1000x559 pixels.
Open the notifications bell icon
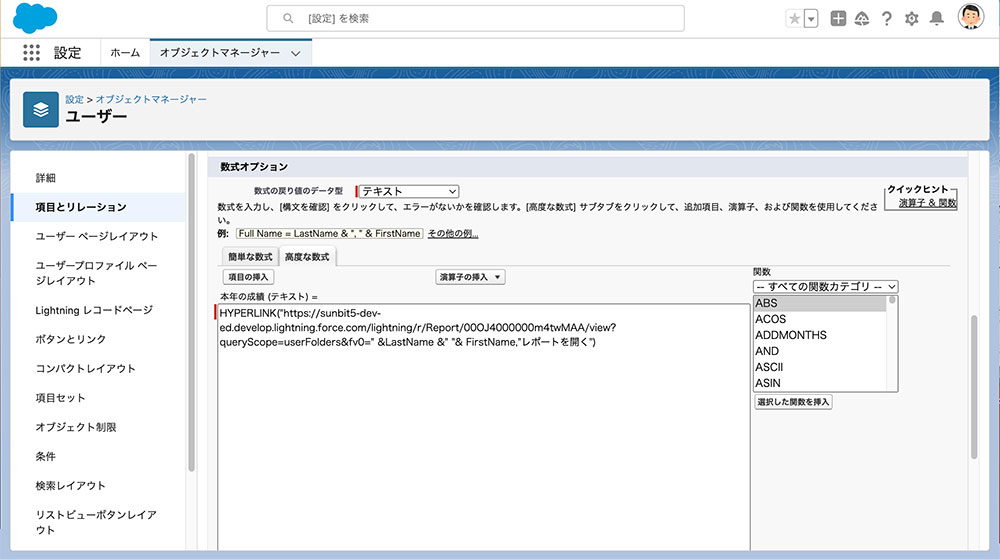pyautogui.click(x=936, y=18)
